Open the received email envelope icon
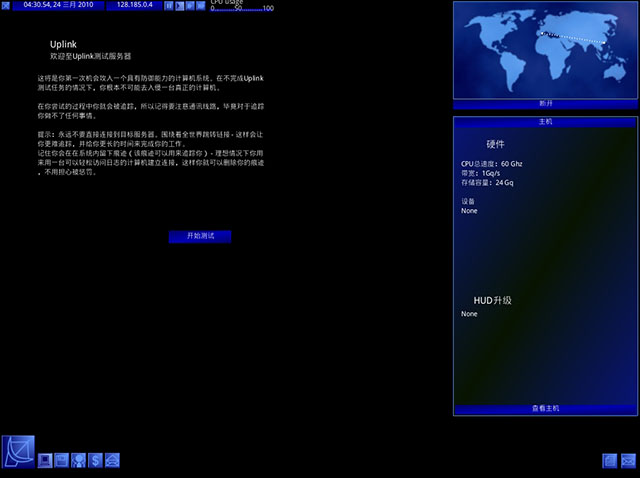This screenshot has width=640, height=478. (x=628, y=461)
